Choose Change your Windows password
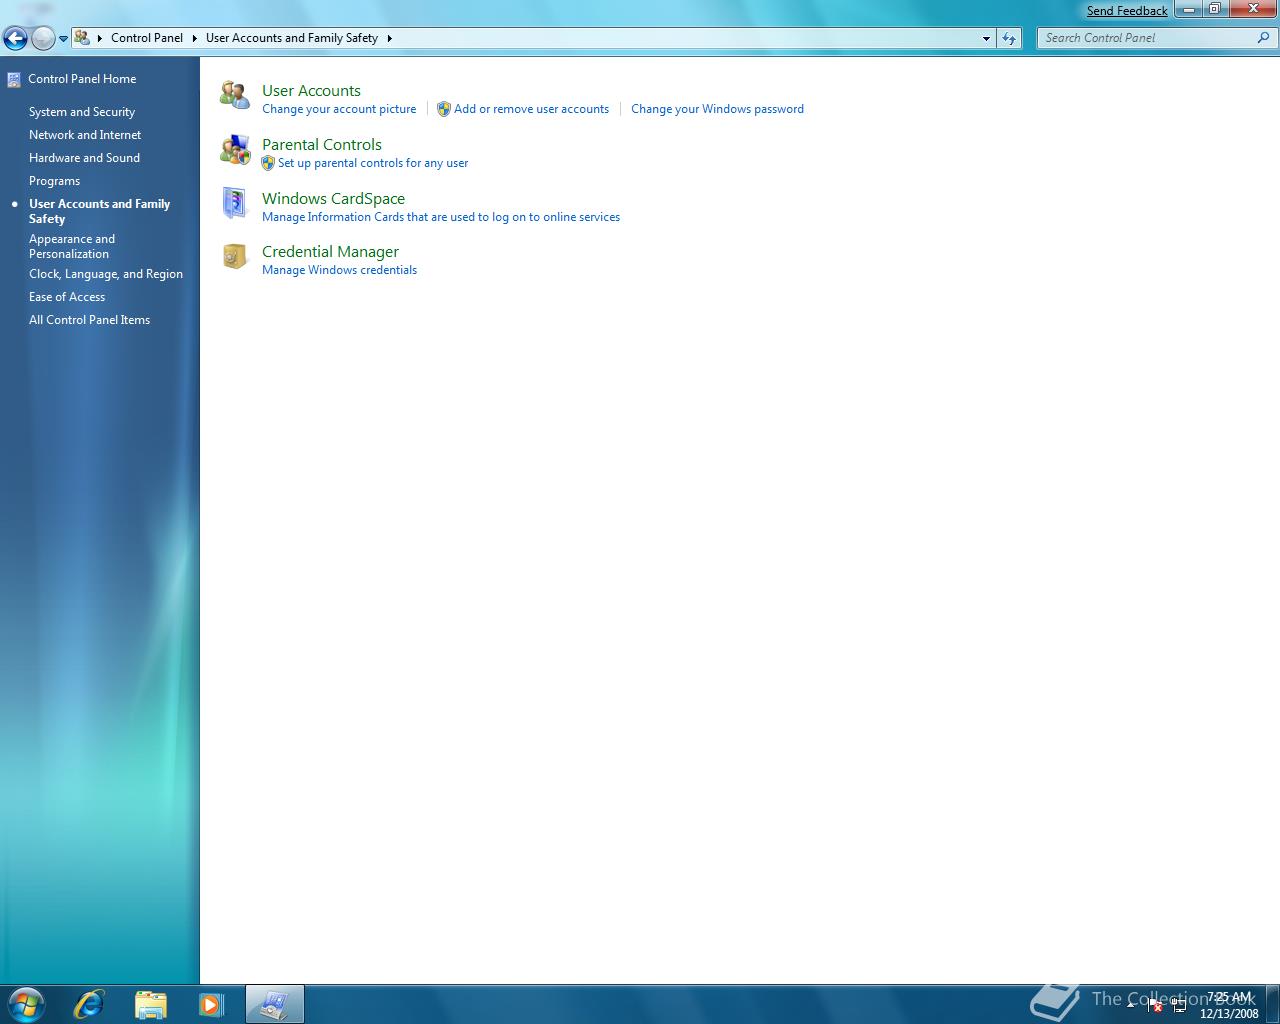 [717, 109]
